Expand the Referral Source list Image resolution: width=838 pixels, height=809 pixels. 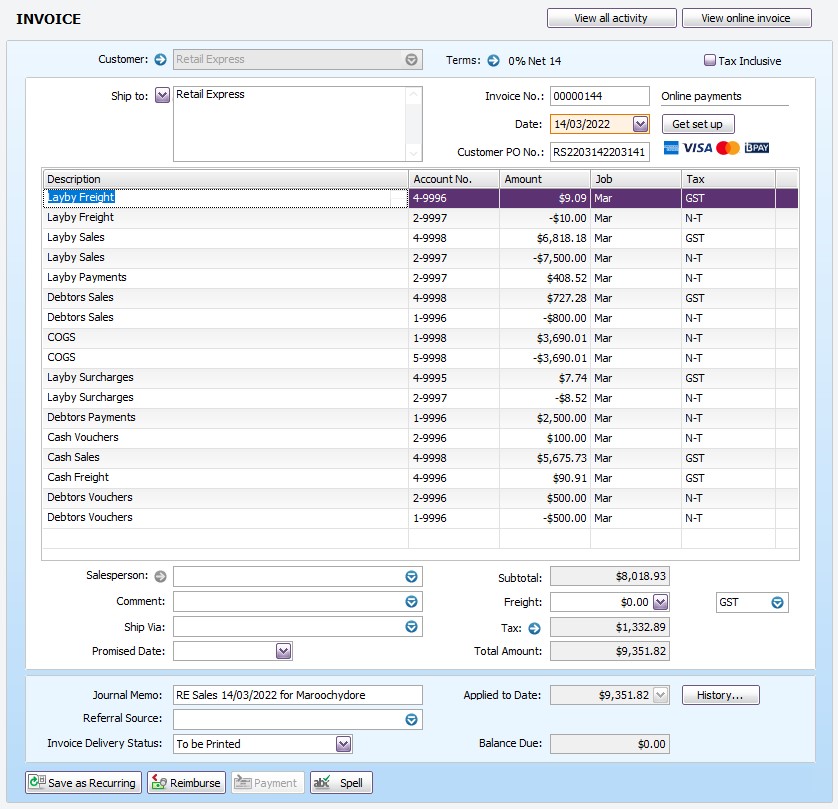coord(411,719)
